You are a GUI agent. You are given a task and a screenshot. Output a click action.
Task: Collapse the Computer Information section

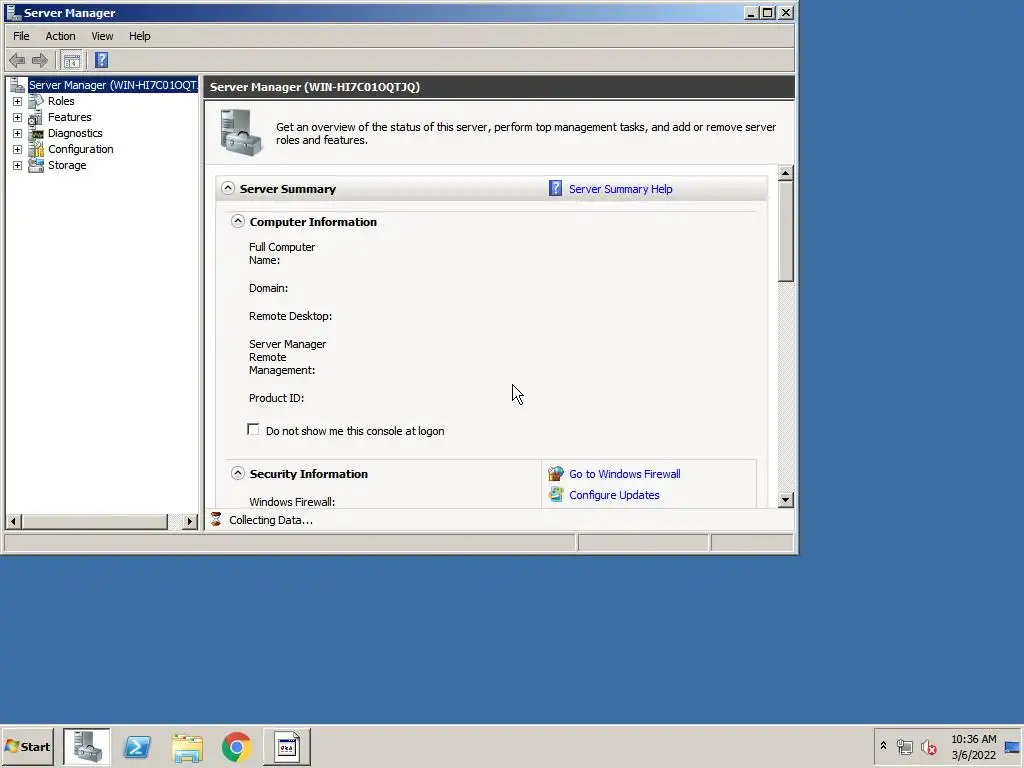[238, 221]
